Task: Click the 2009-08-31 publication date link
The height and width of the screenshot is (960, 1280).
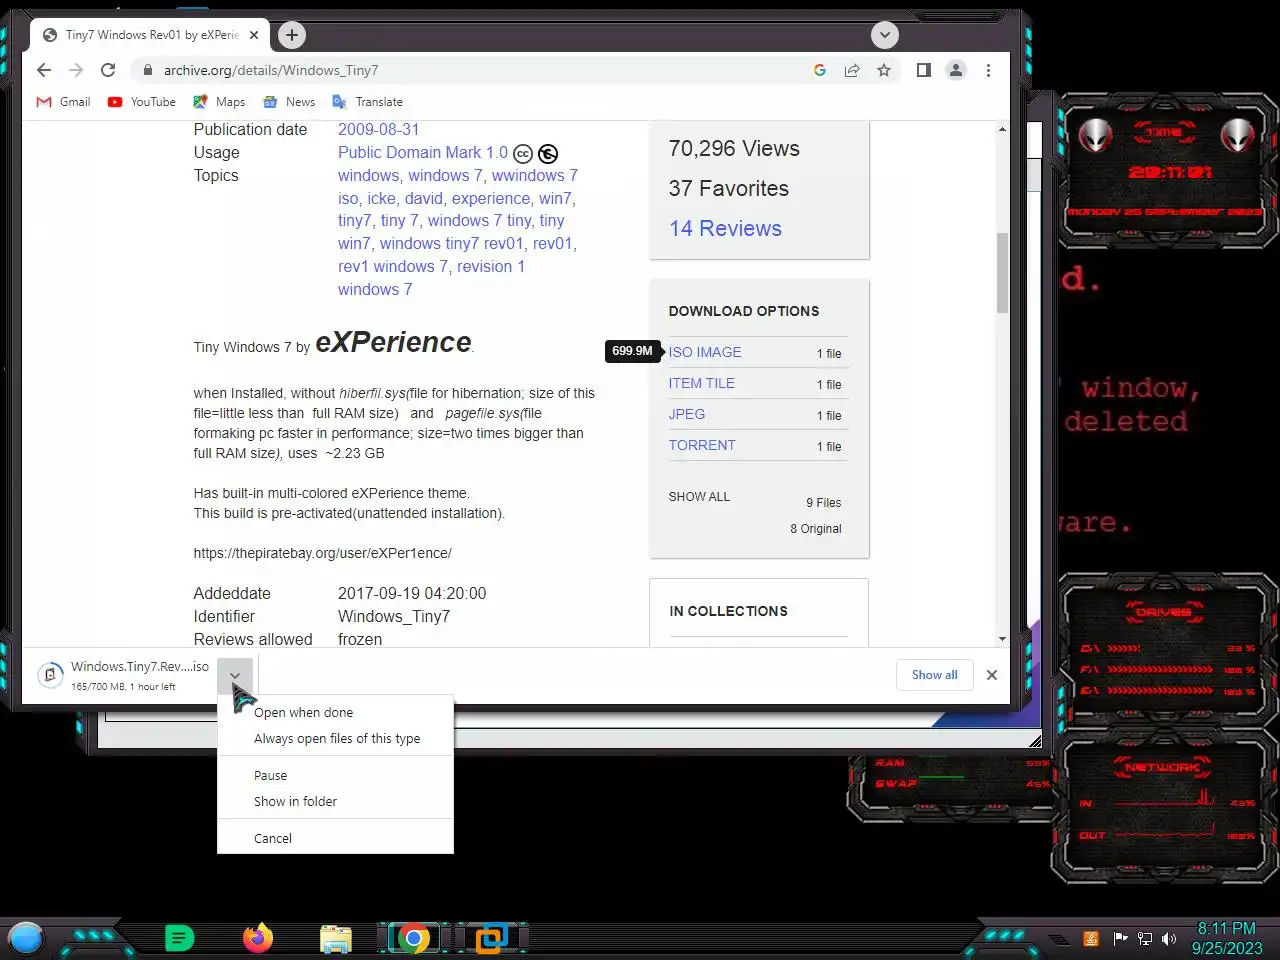Action: point(379,129)
